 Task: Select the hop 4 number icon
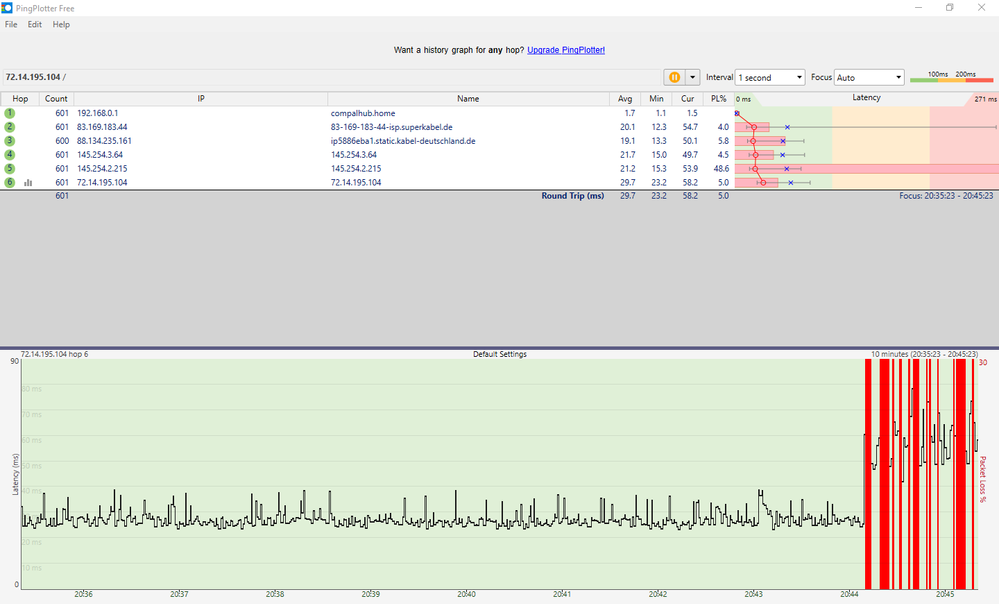(x=10, y=155)
